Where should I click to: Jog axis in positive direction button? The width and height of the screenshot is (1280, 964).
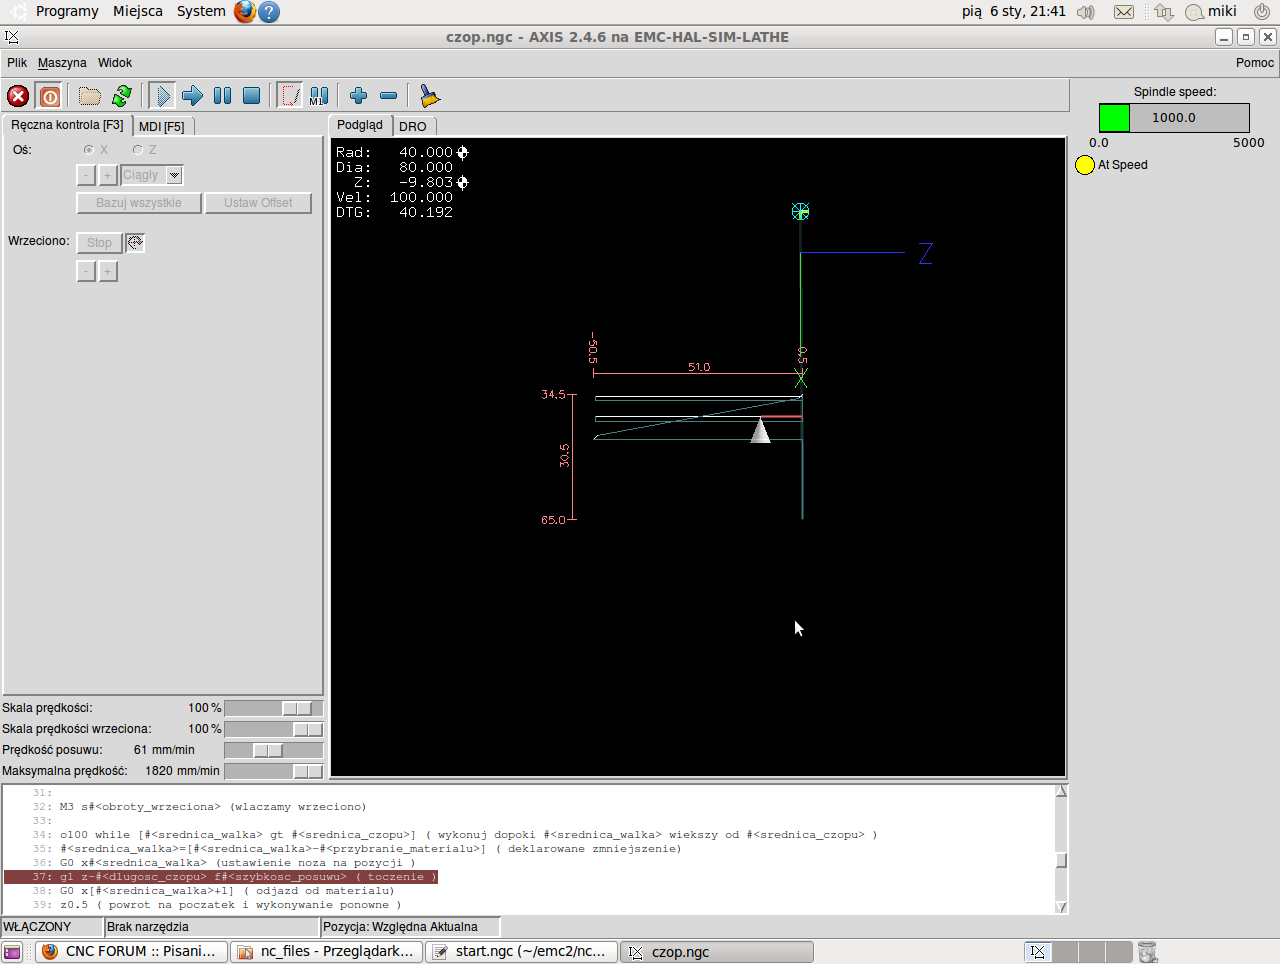coord(108,175)
